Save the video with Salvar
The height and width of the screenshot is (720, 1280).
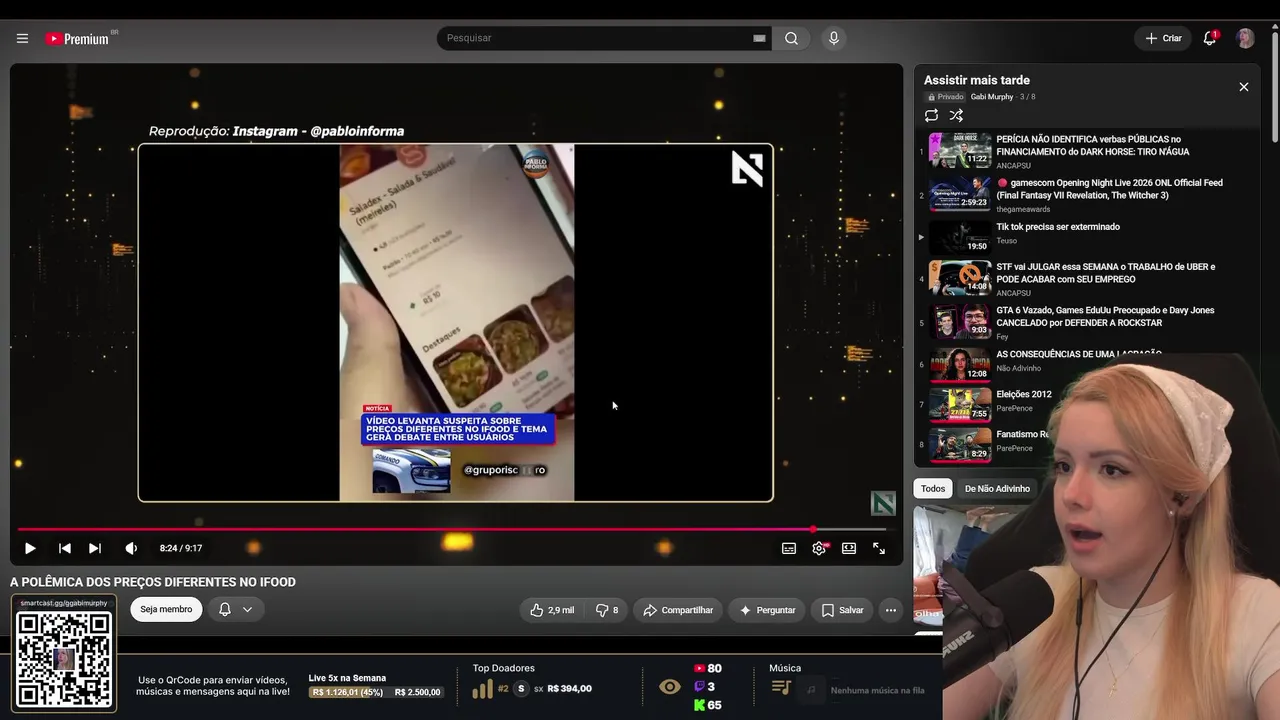(x=842, y=610)
